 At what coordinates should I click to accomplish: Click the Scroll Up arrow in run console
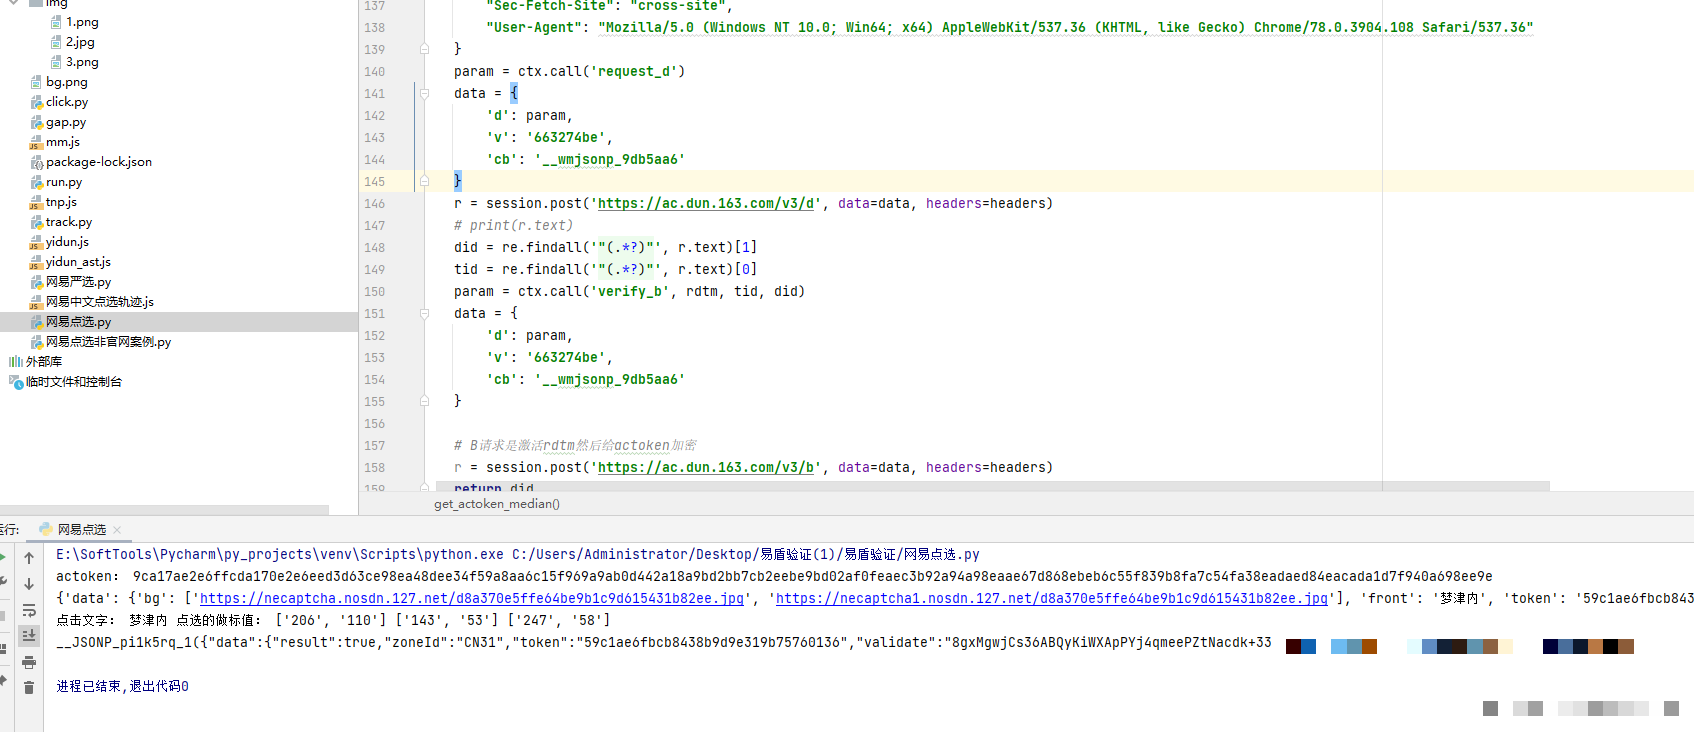pos(29,558)
